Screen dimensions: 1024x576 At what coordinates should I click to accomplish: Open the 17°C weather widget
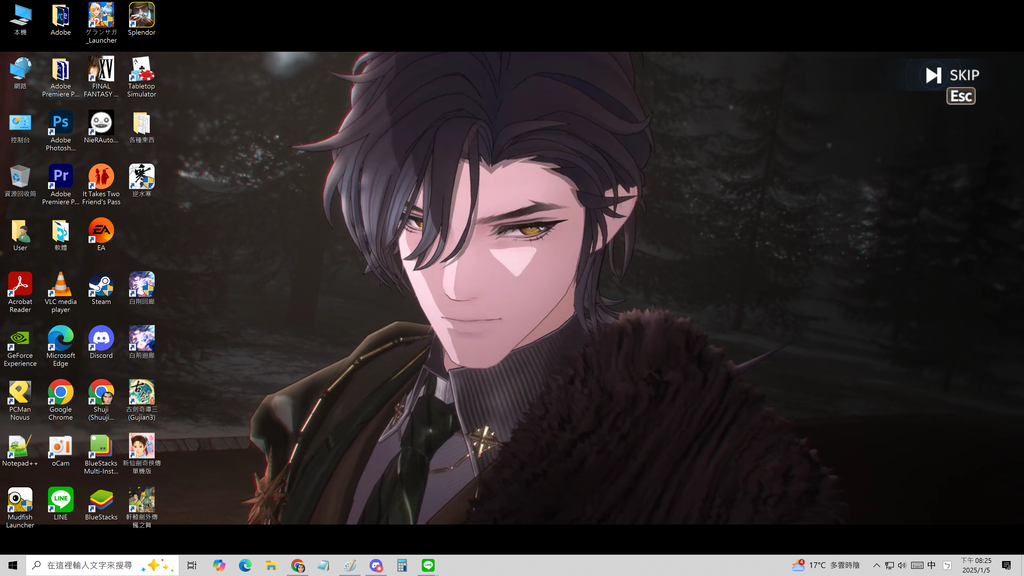tap(826, 566)
